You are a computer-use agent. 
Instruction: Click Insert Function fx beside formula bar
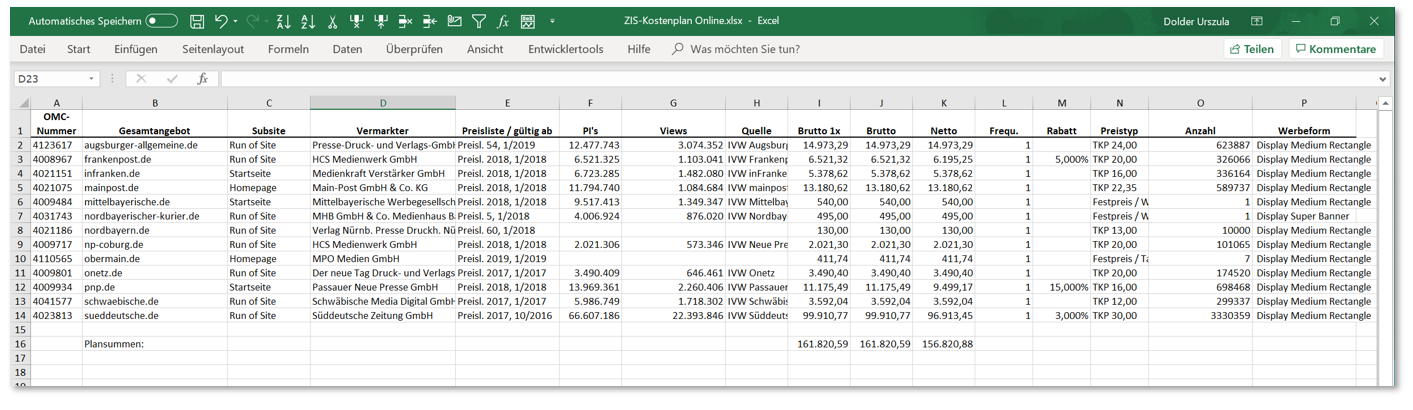(202, 78)
